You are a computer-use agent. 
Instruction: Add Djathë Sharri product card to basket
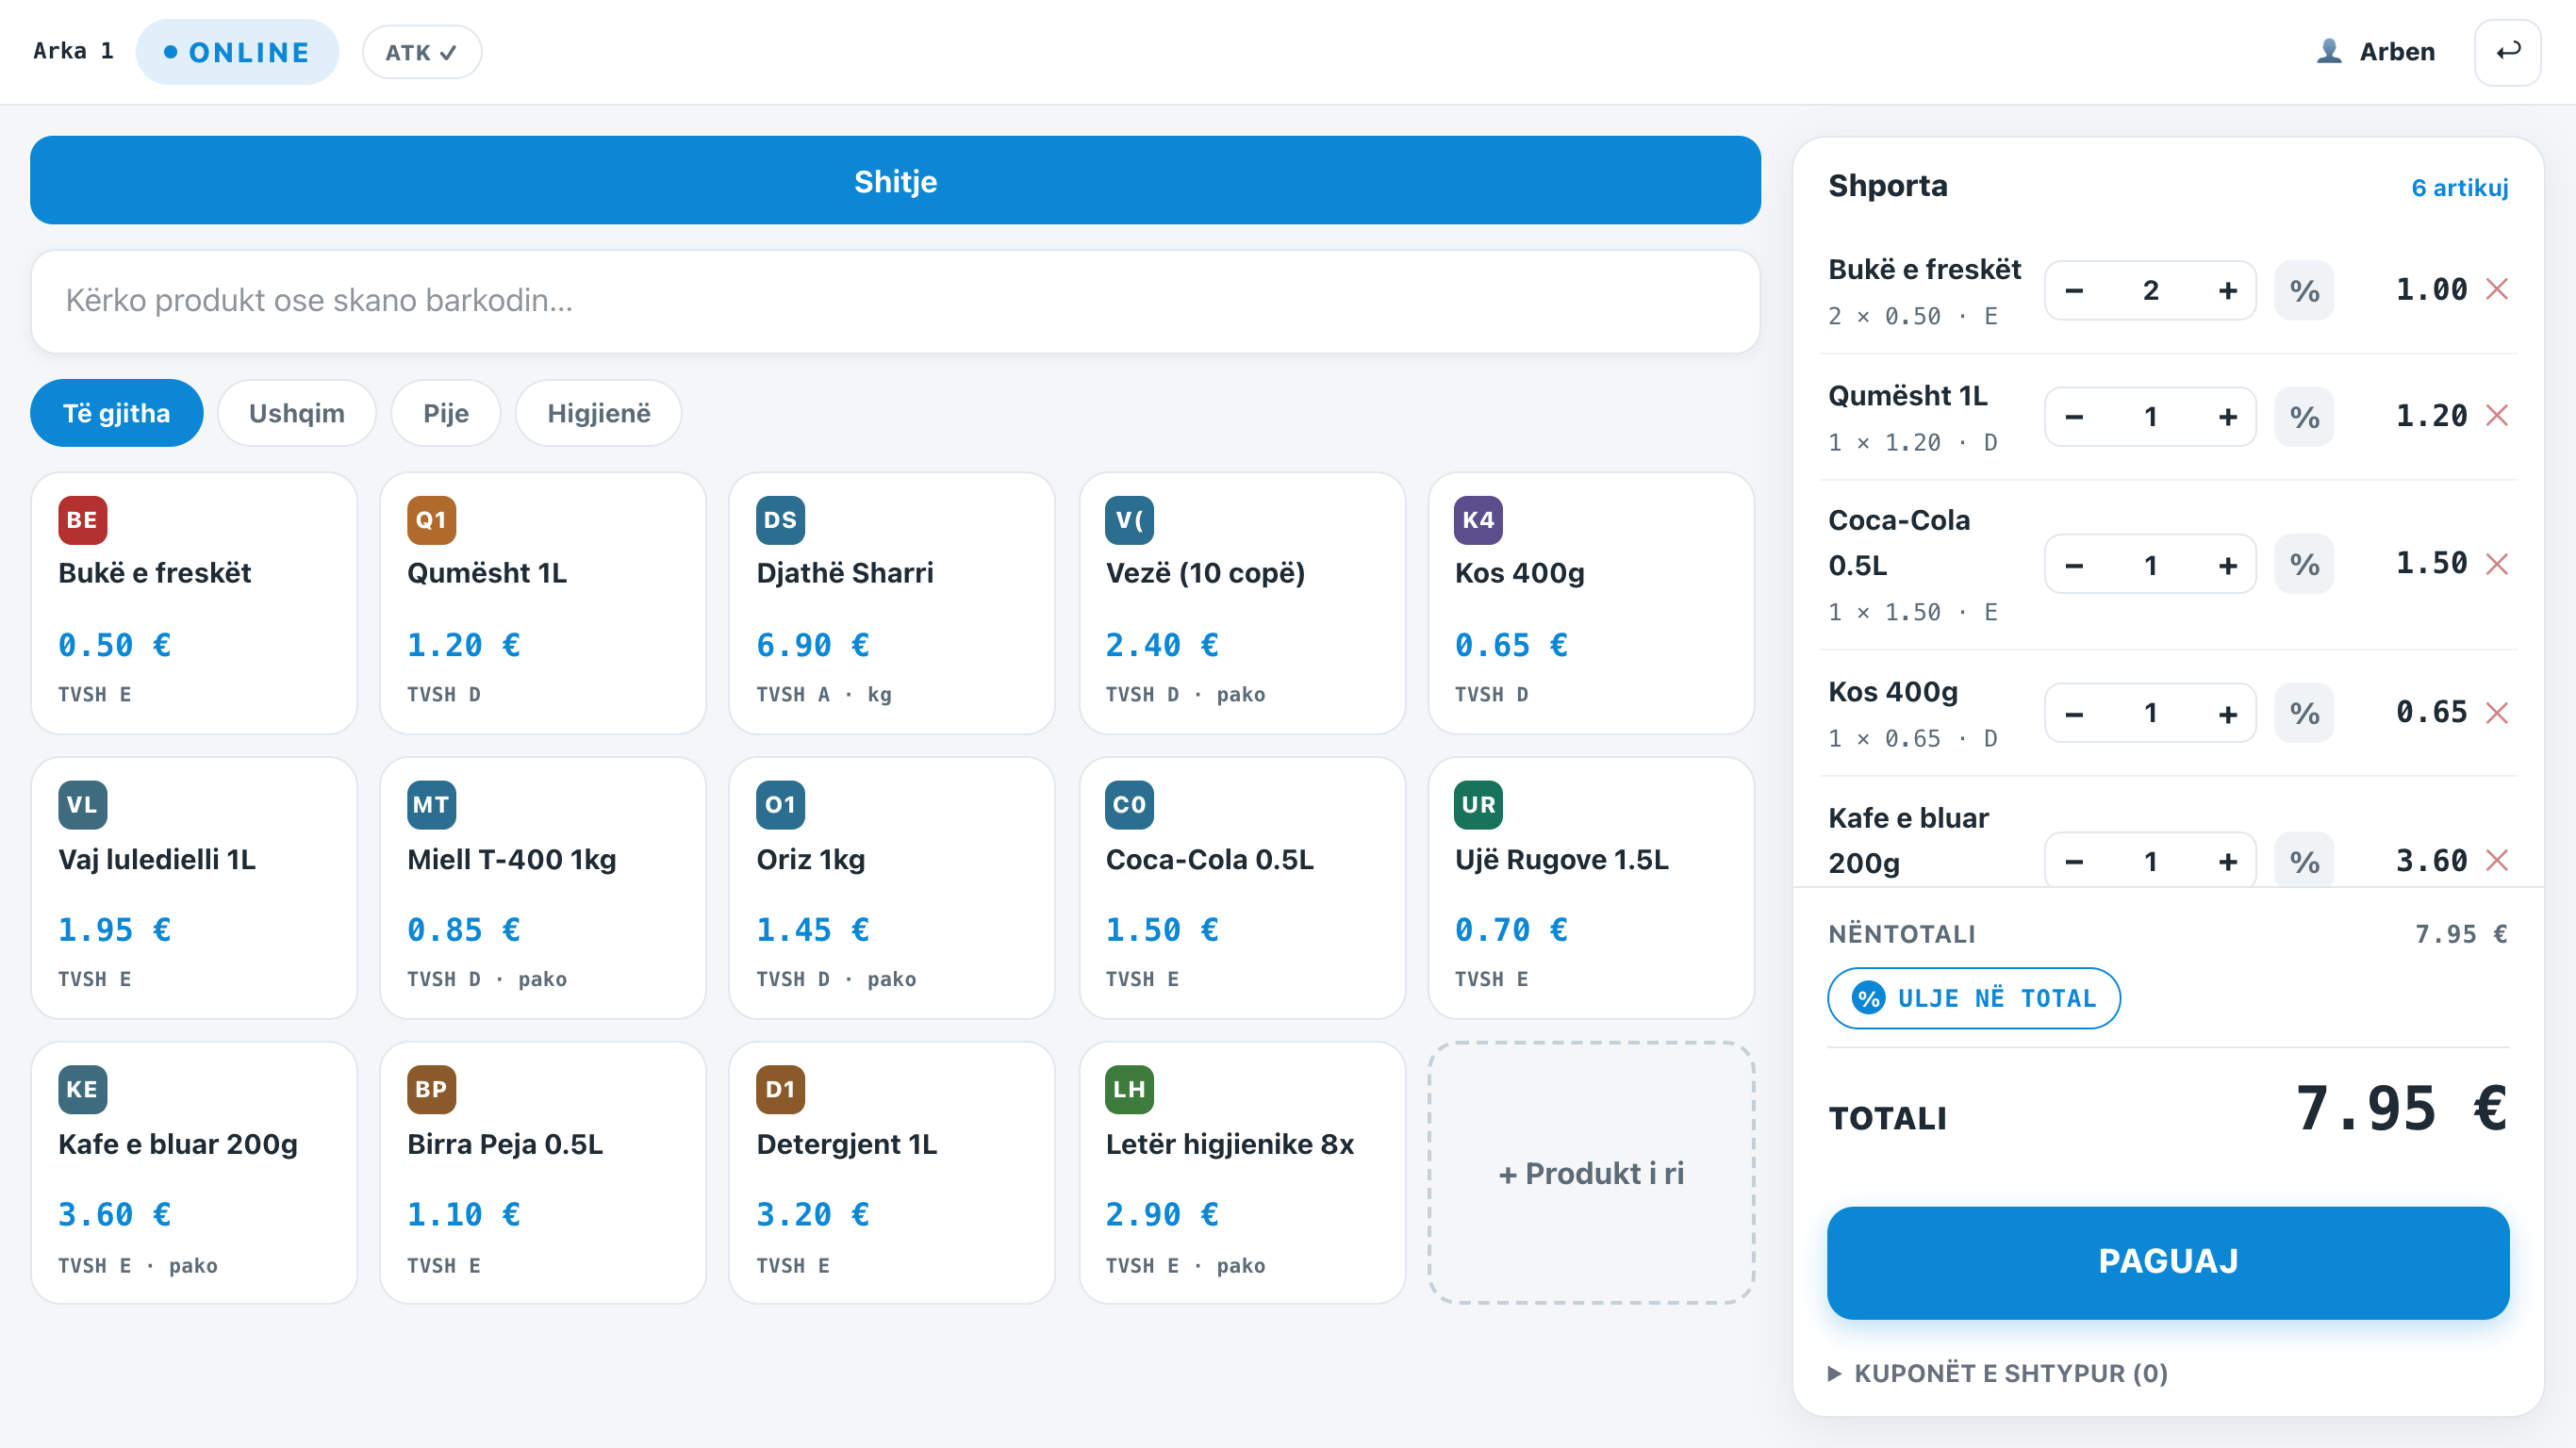click(x=891, y=603)
